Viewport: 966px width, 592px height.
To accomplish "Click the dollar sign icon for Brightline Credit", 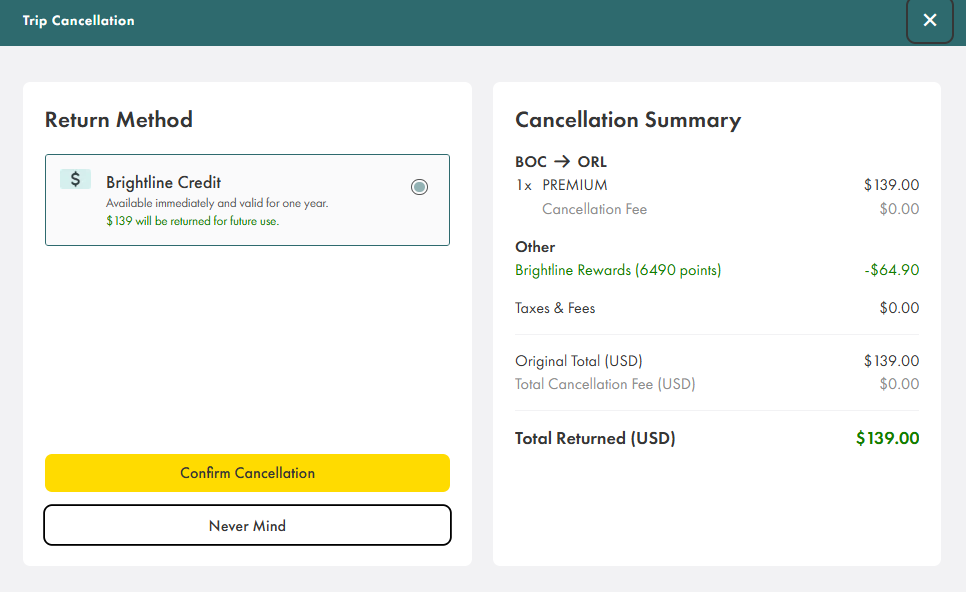I will [75, 180].
